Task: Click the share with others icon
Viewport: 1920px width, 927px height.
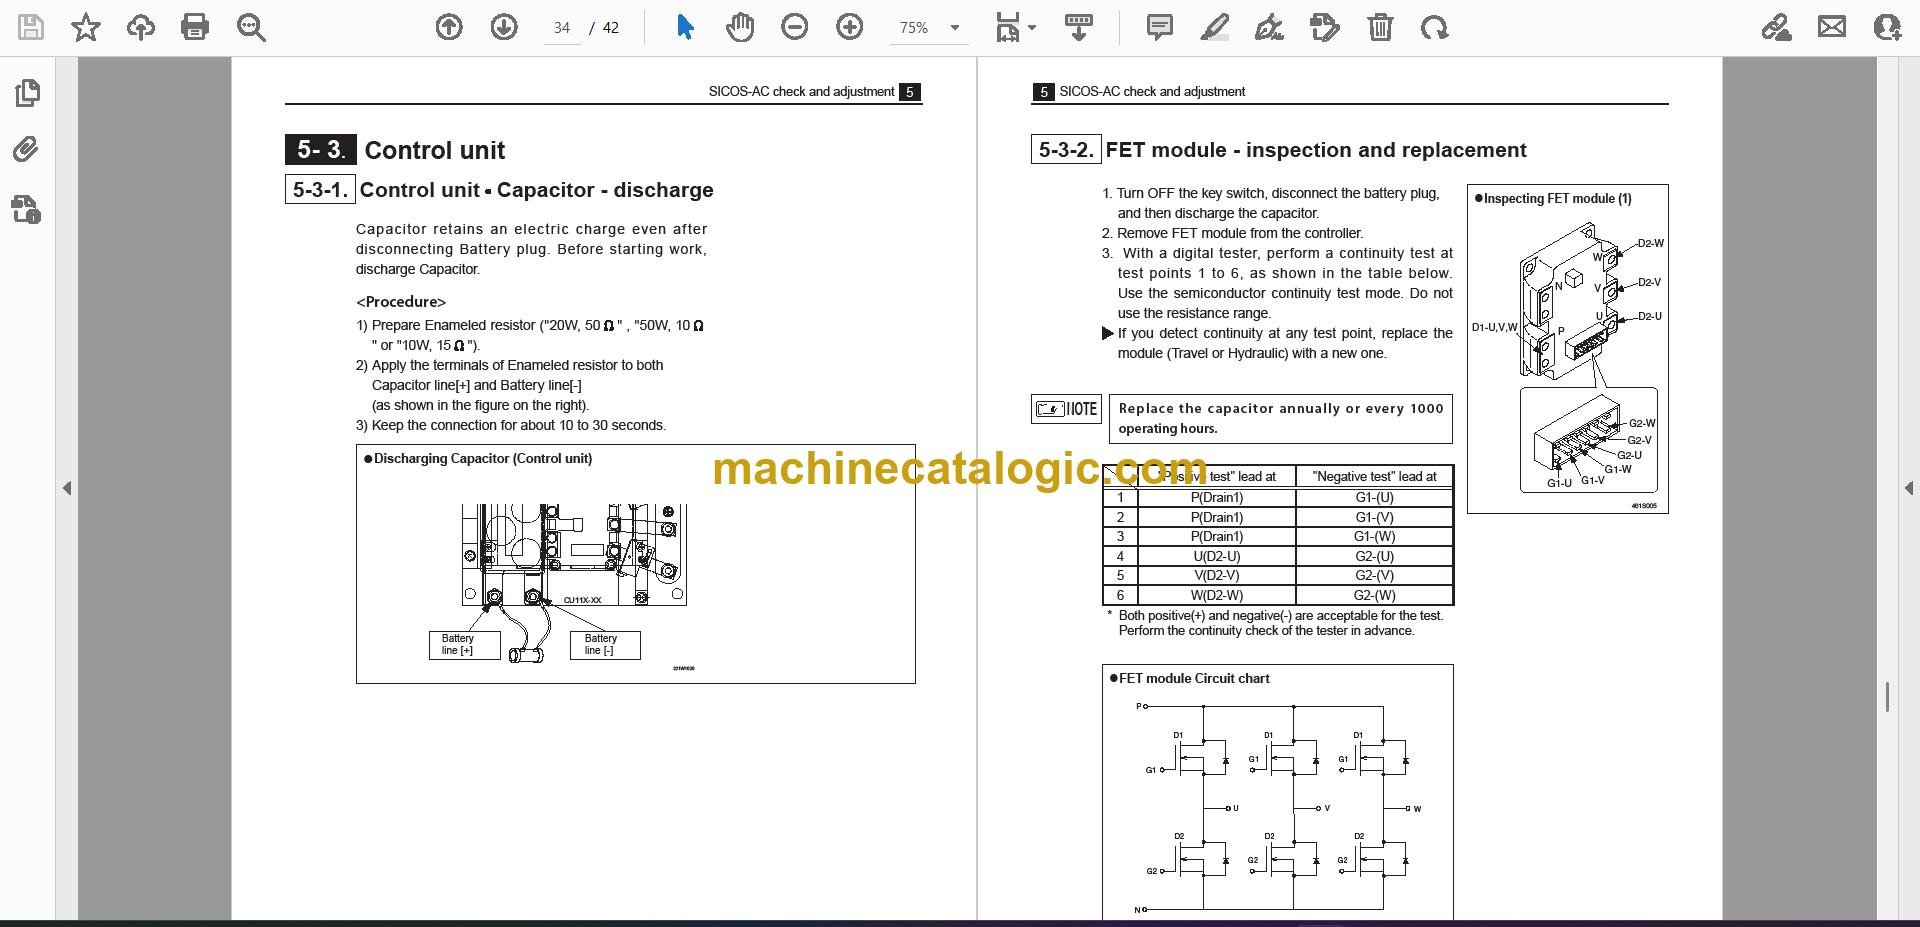Action: (x=1887, y=28)
